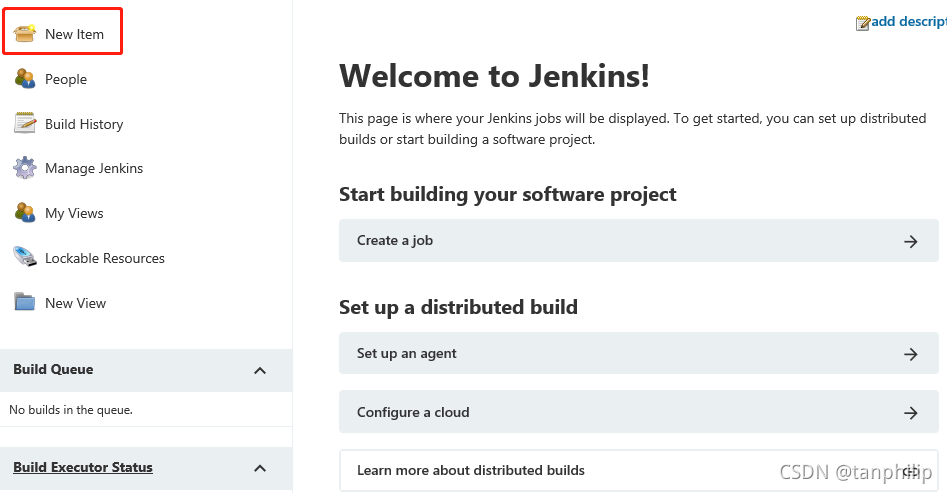Click the Lockable Resources USB icon
Image resolution: width=947 pixels, height=493 pixels.
(x=25, y=257)
